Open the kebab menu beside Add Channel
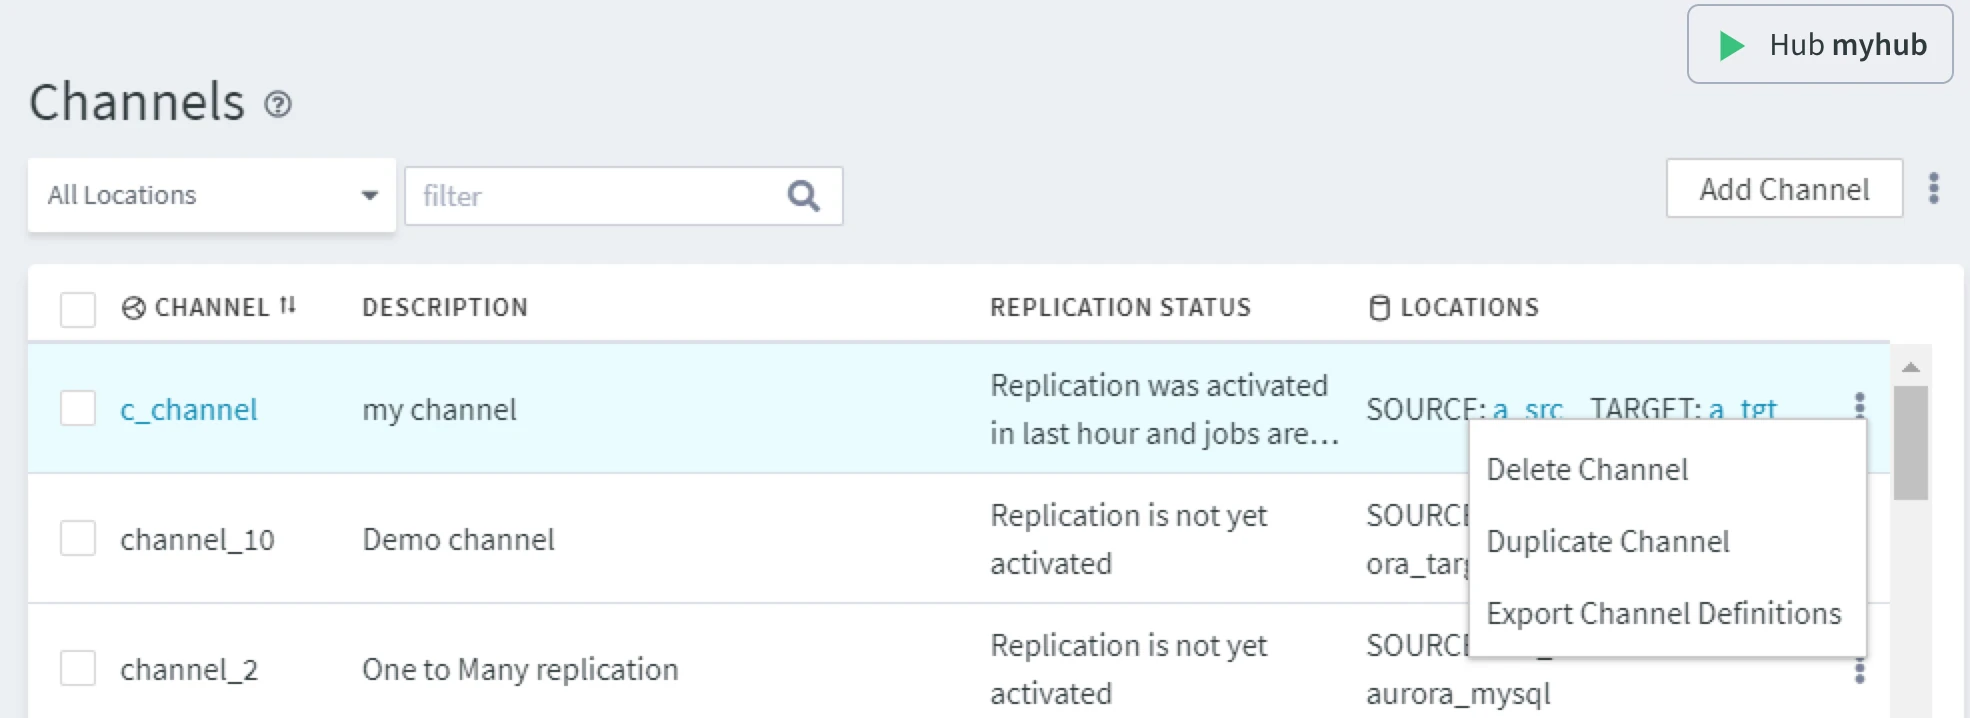Screen dimensions: 1970x718 point(1934,188)
